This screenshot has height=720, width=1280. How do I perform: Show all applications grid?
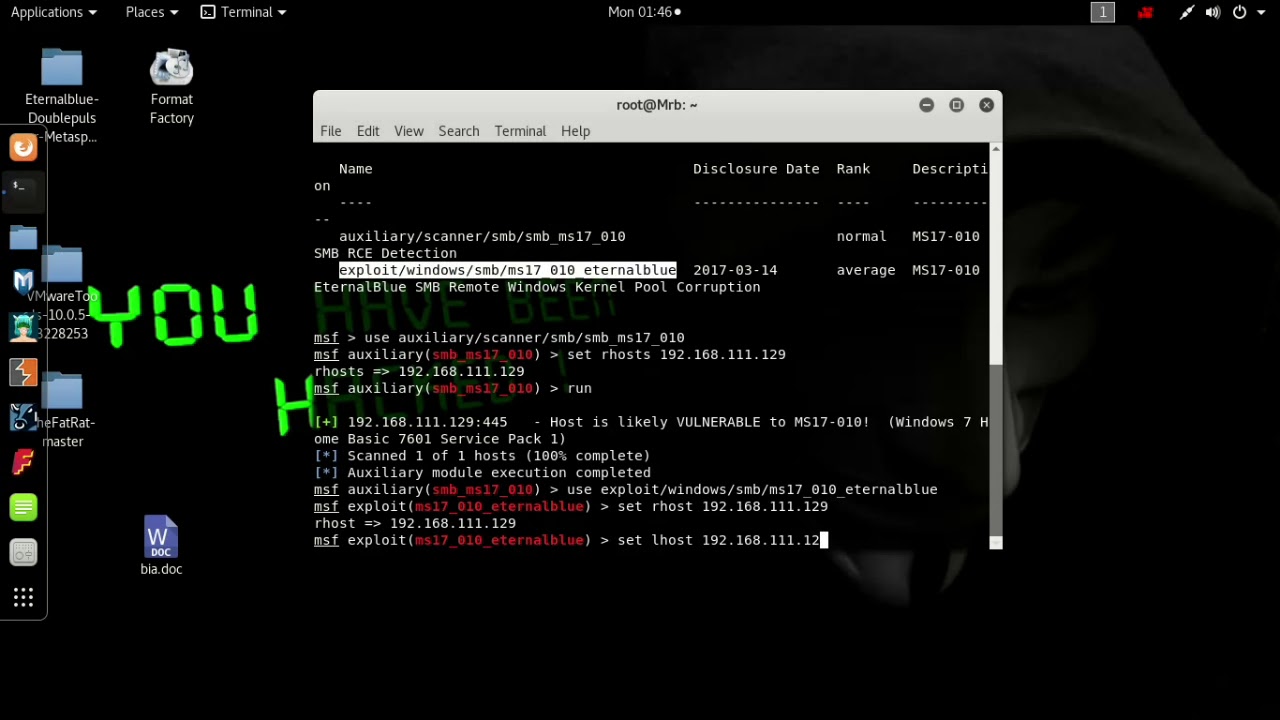point(23,597)
